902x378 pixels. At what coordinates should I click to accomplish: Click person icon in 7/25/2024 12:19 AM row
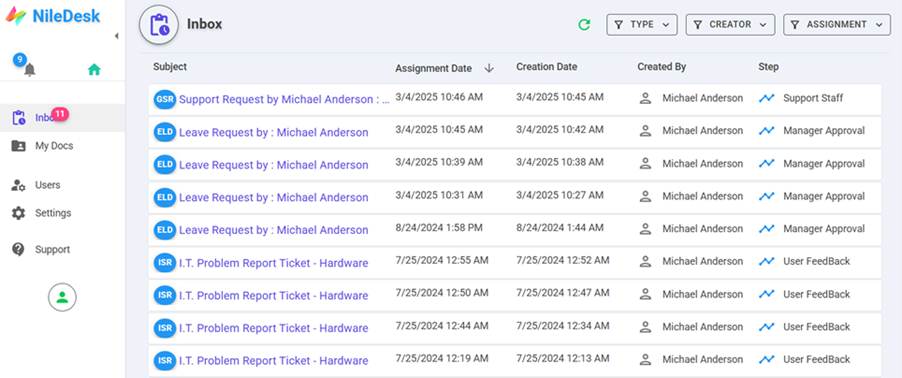645,360
